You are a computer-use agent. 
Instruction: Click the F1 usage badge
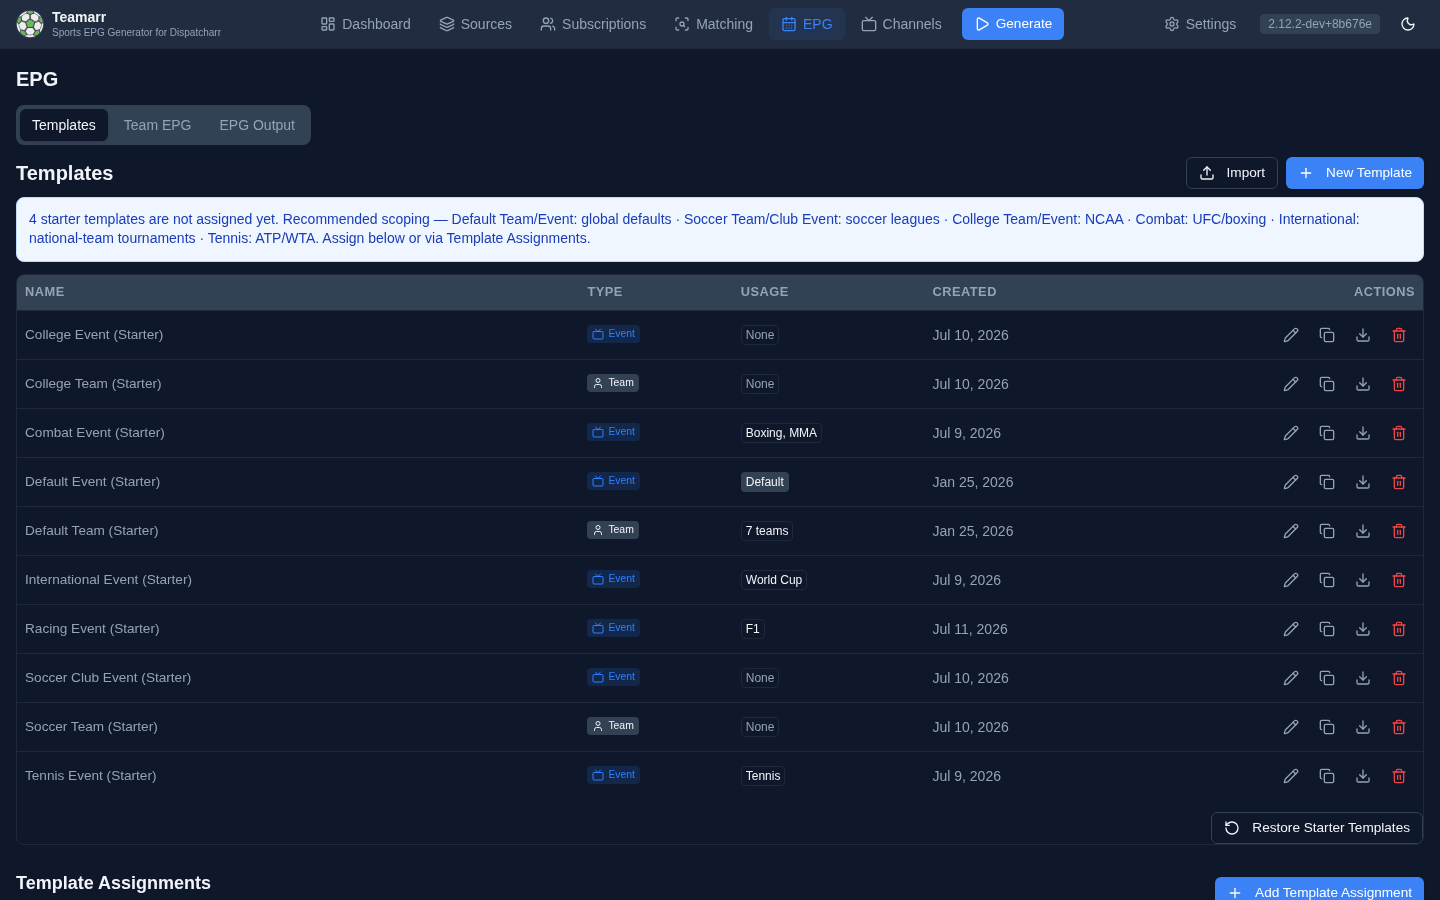[753, 629]
